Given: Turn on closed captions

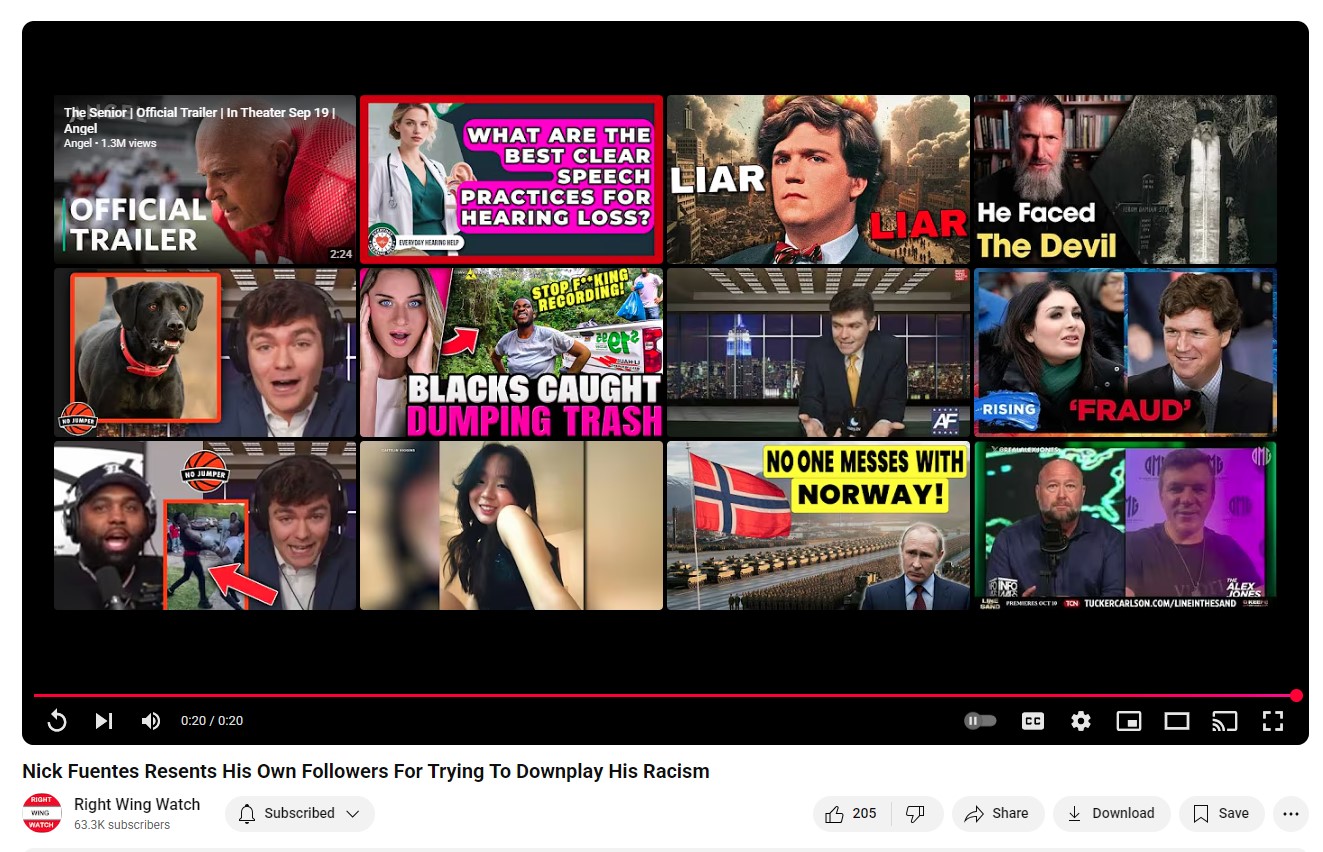Looking at the screenshot, I should 1033,721.
